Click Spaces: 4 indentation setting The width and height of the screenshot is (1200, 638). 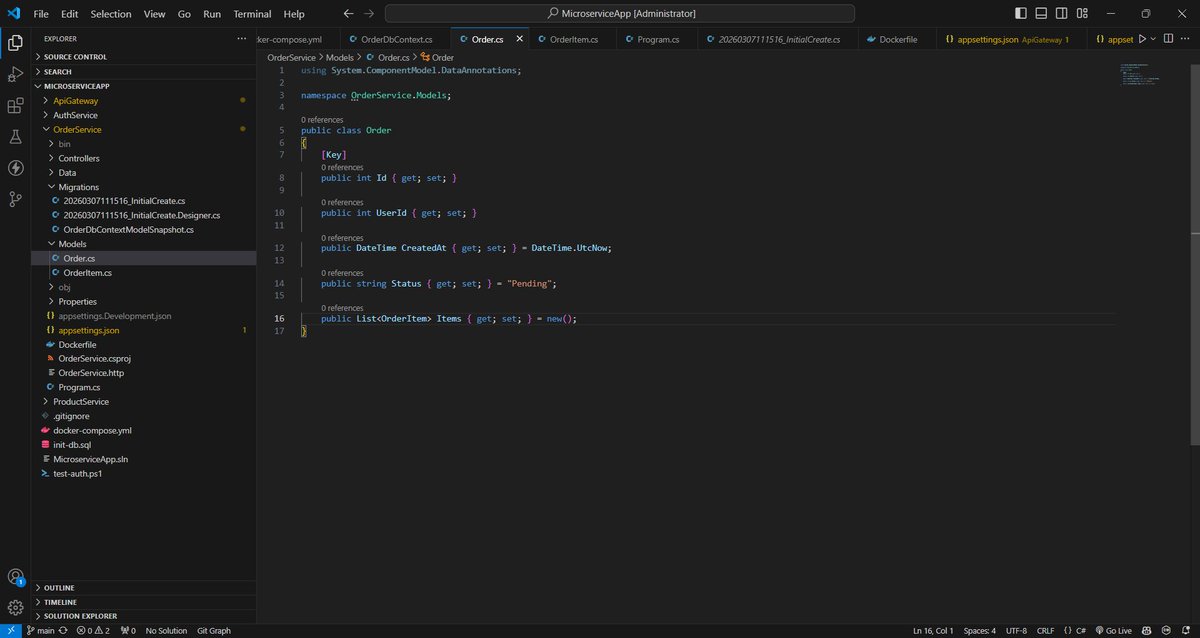[979, 631]
